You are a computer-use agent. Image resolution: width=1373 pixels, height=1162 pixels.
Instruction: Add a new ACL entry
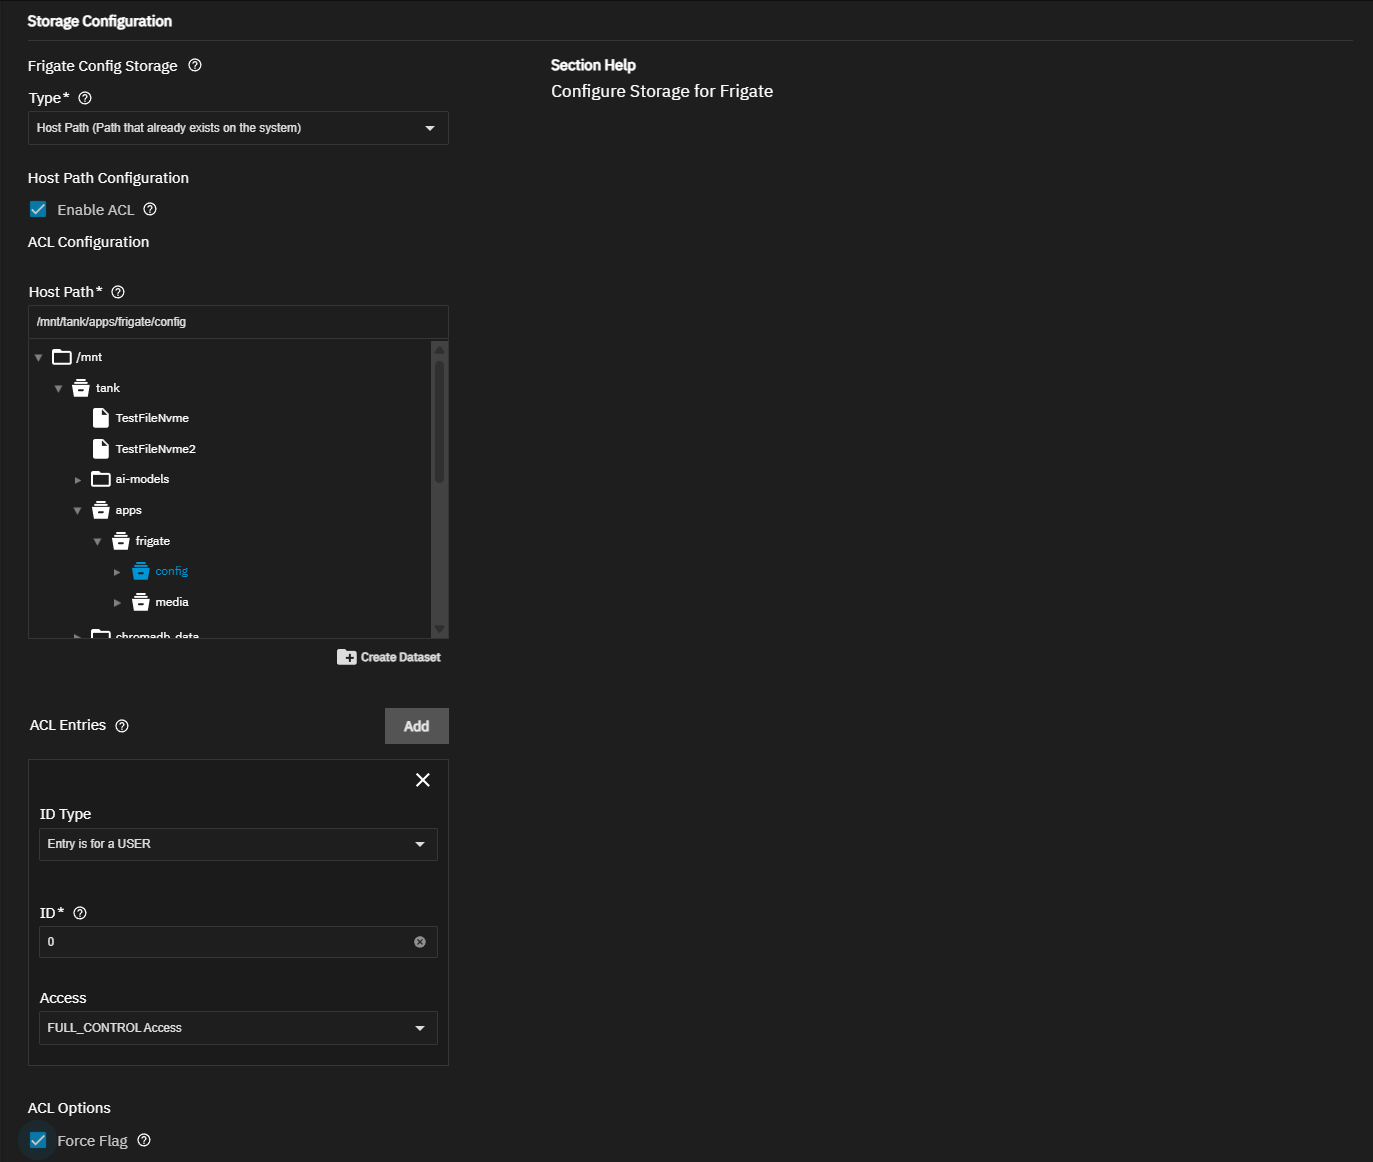[416, 726]
